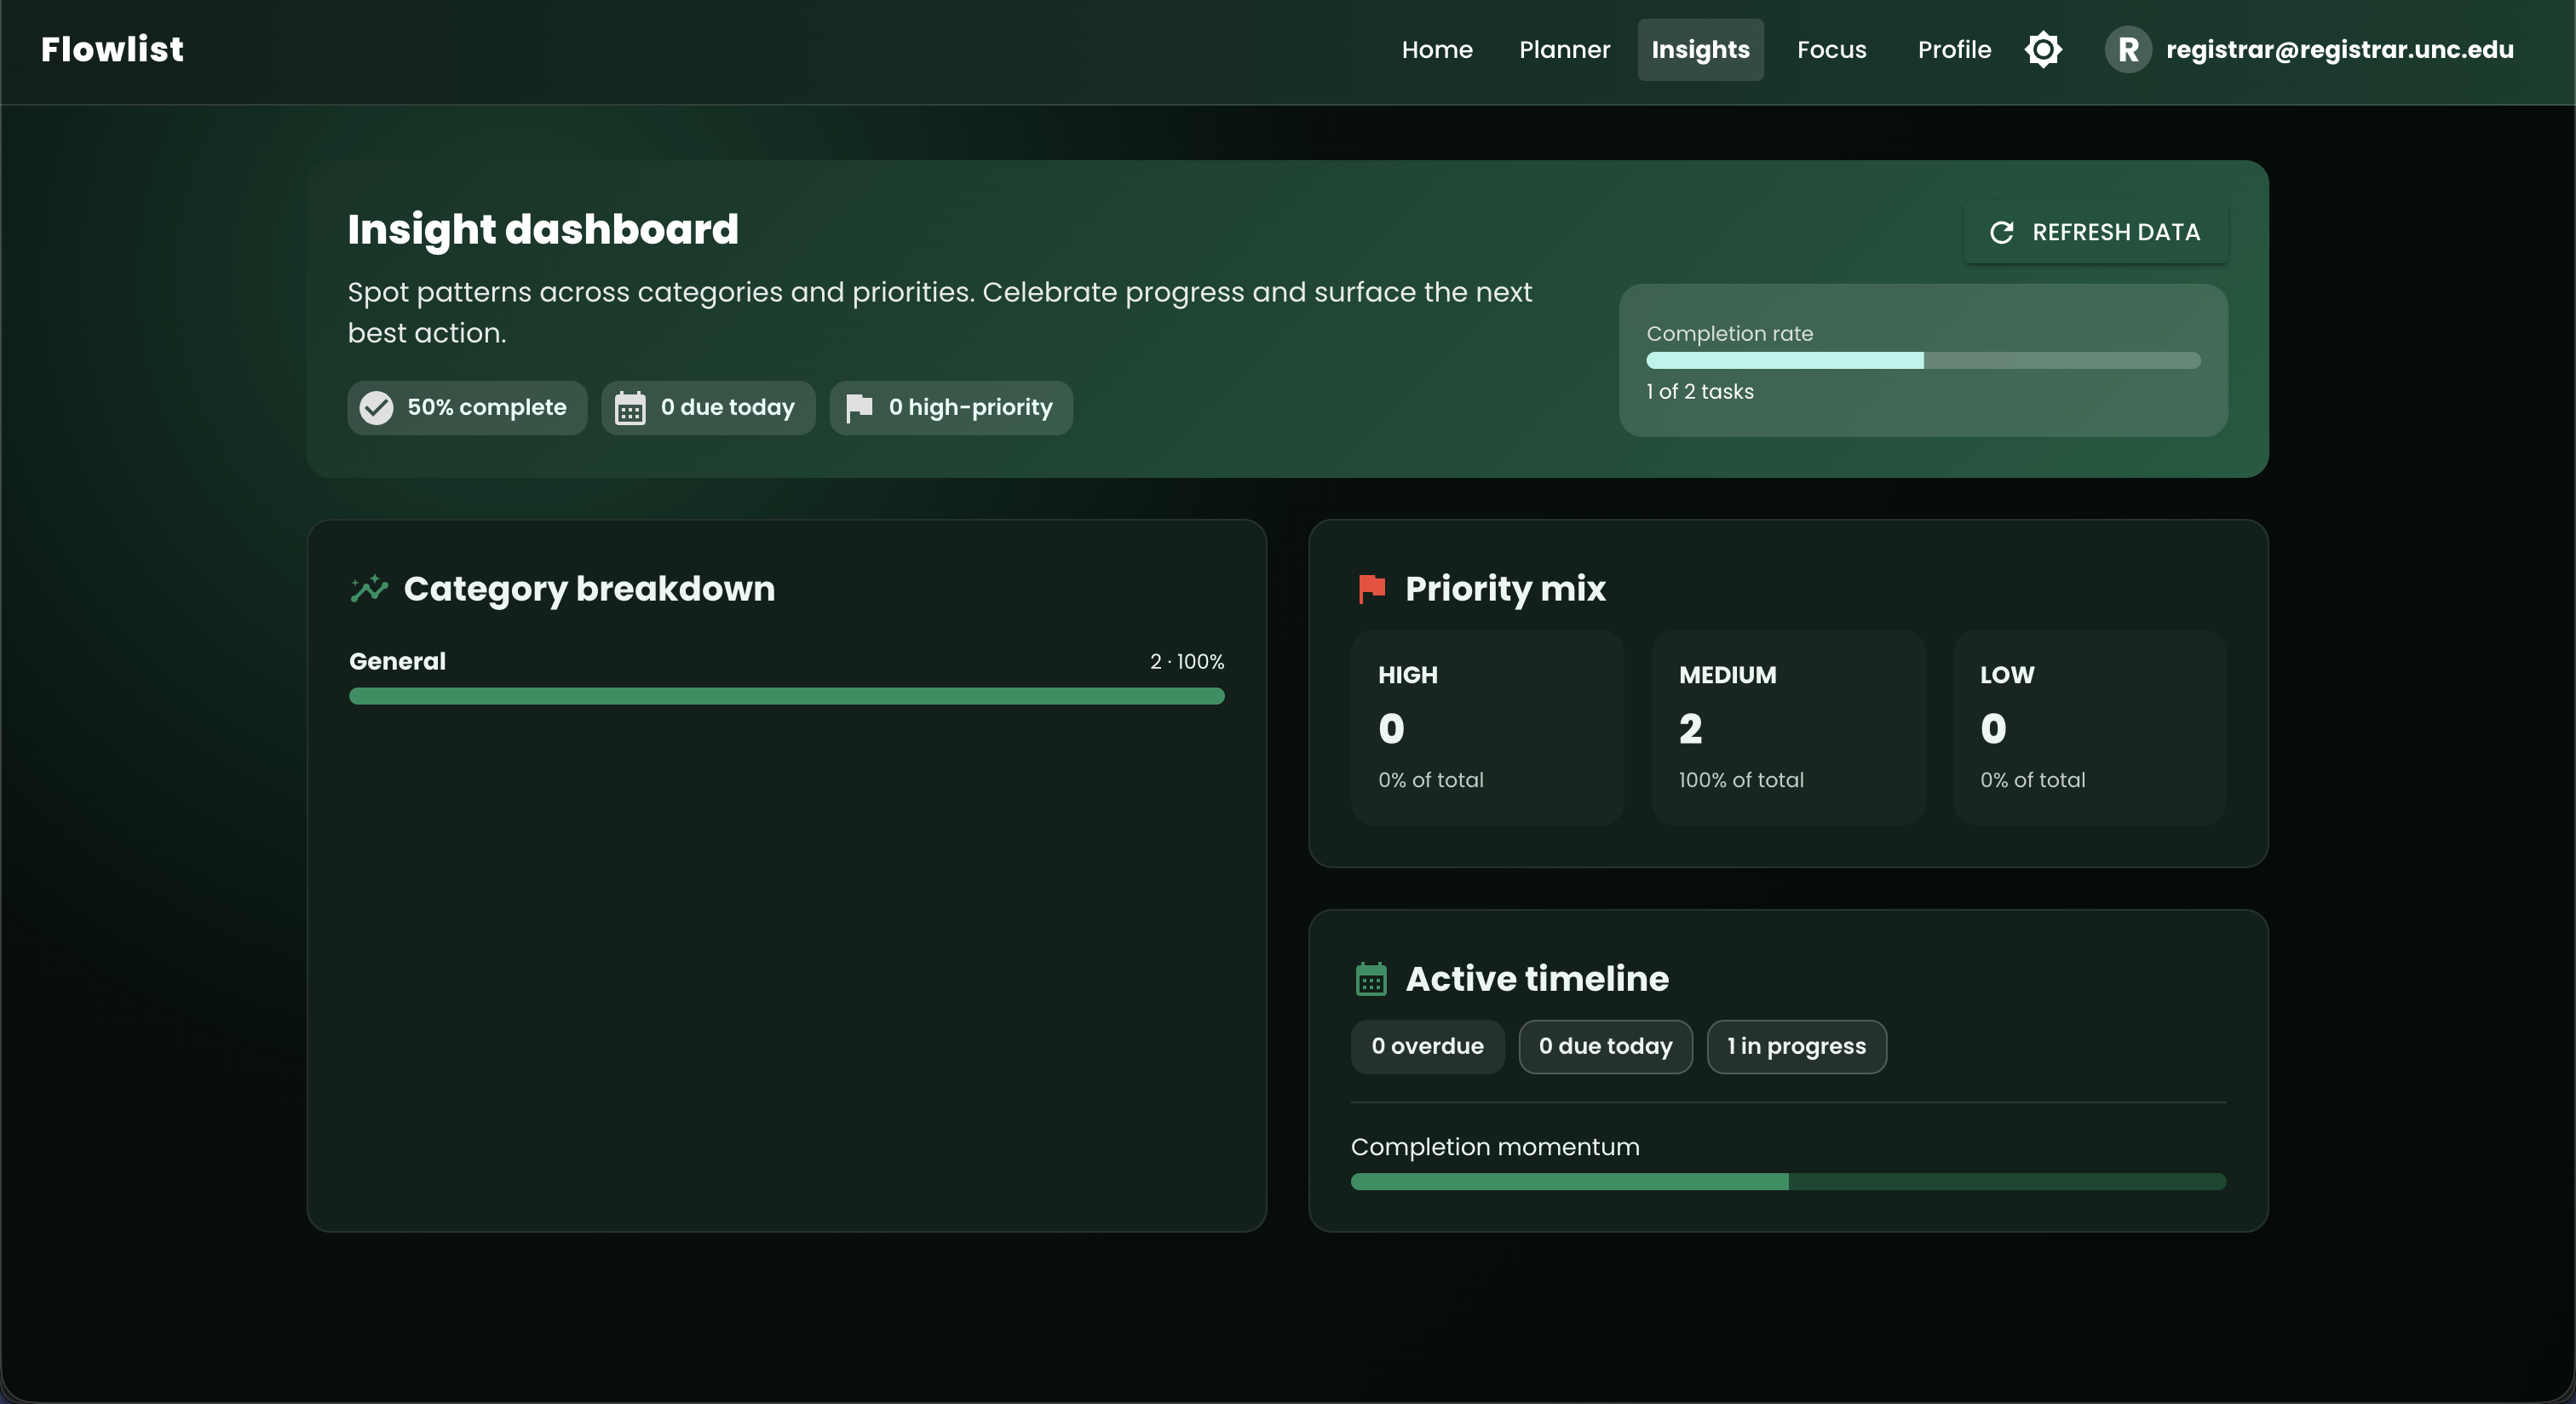Screen dimensions: 2576x1404
Task: Click the calendar icon on 0 due today badge
Action: [630, 407]
